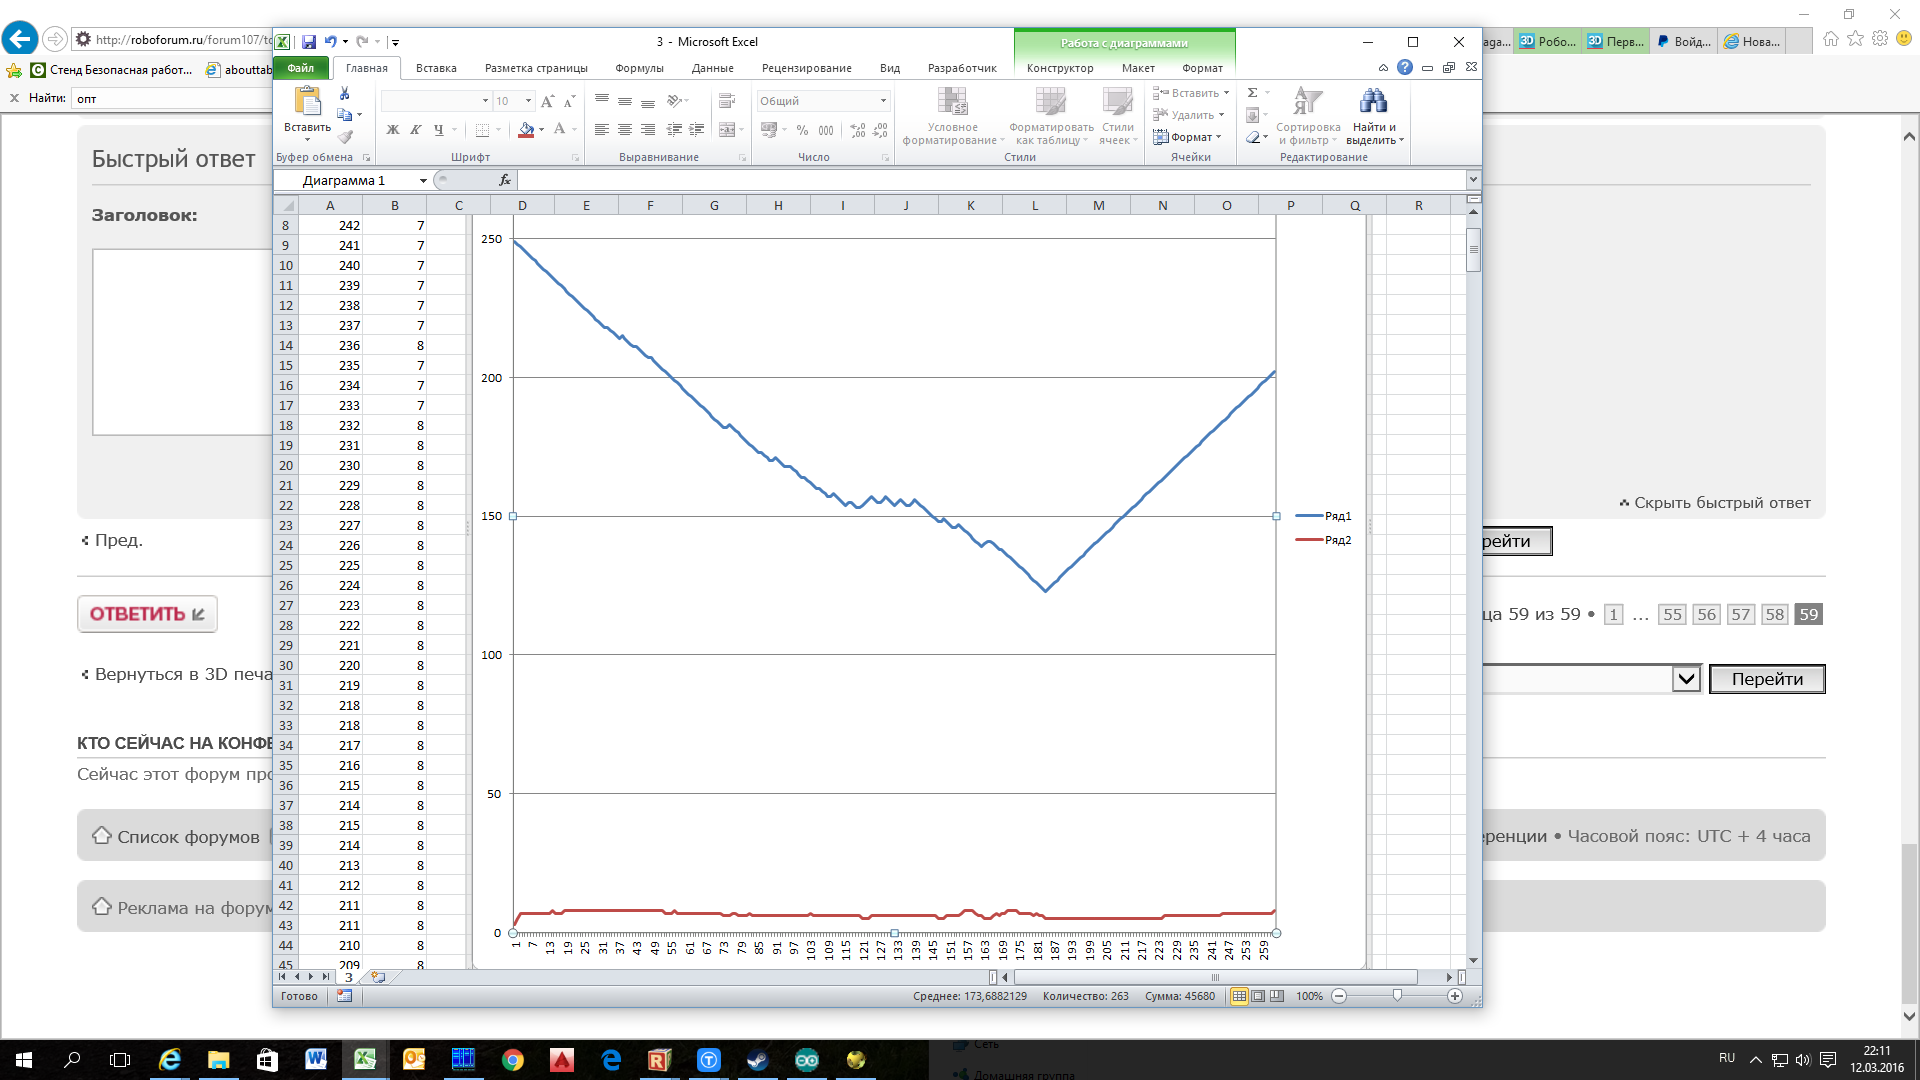Screen dimensions: 1920x1080
Task: Open the number format dropdown (Общий)
Action: click(883, 101)
